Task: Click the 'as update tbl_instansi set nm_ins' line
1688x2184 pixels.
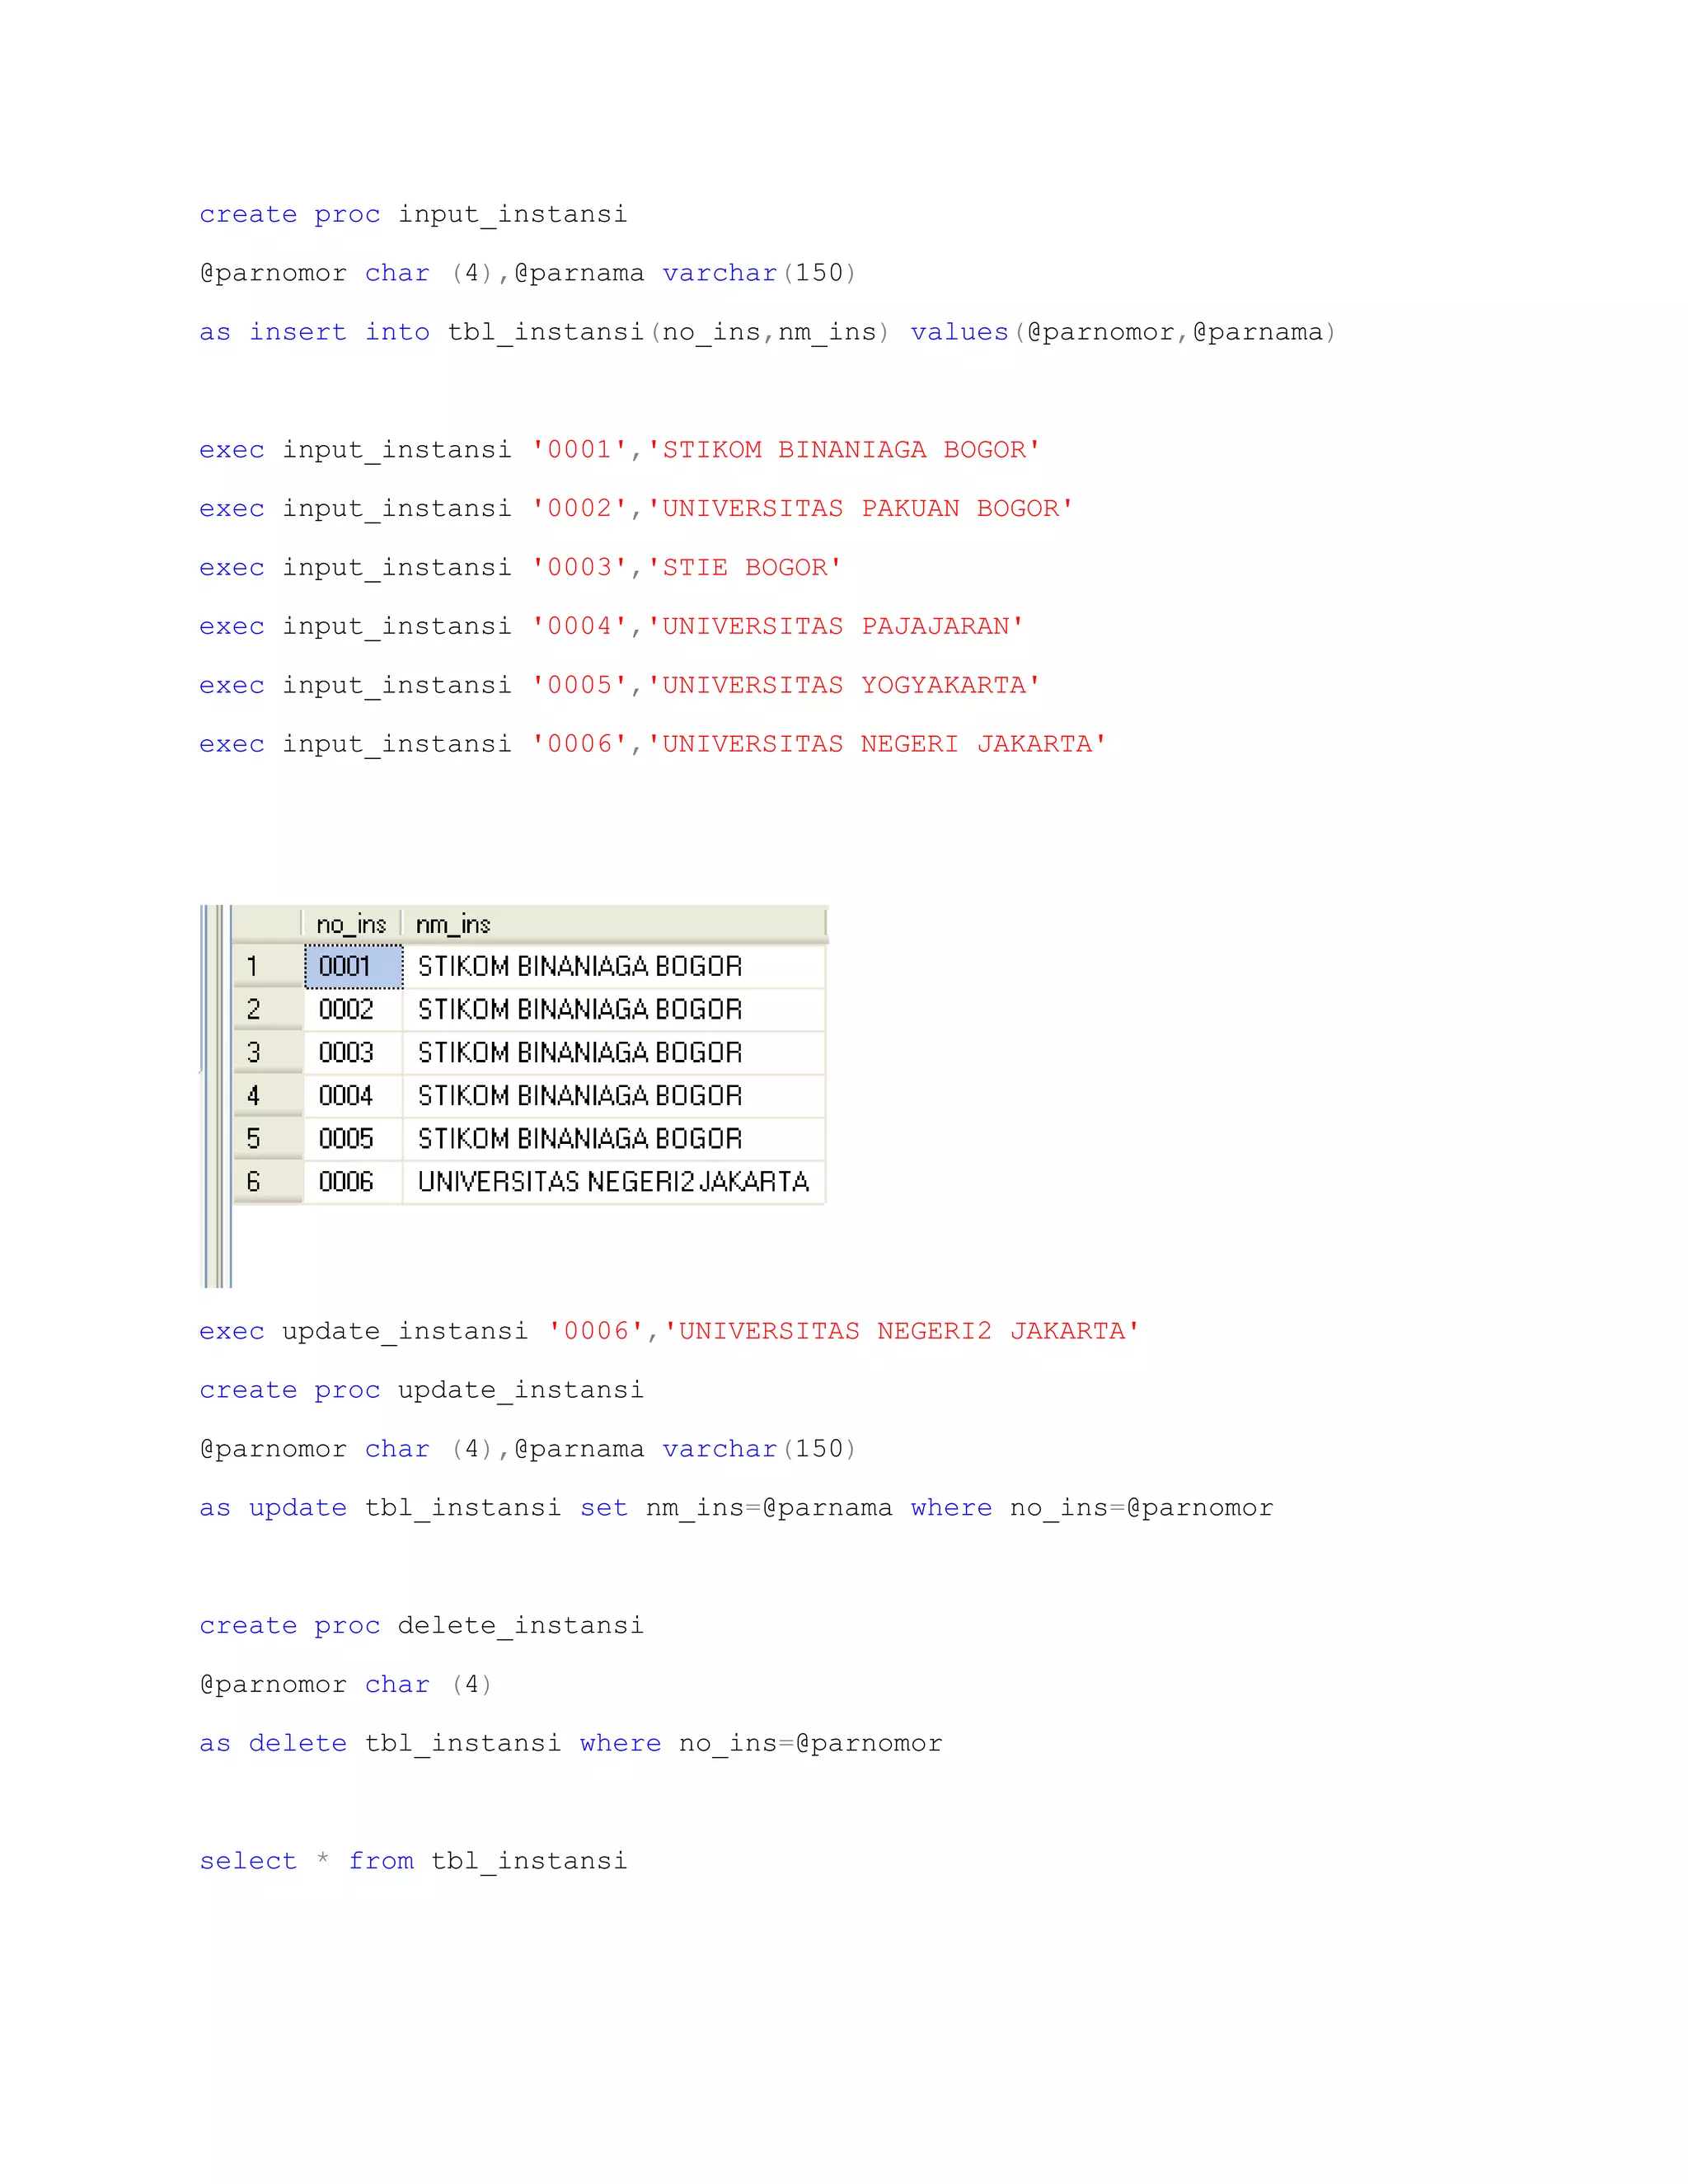Action: point(736,1509)
